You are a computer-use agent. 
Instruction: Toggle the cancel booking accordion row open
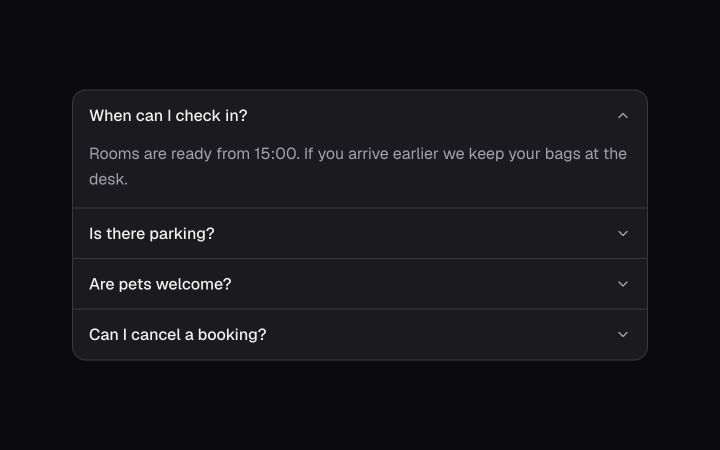(360, 334)
